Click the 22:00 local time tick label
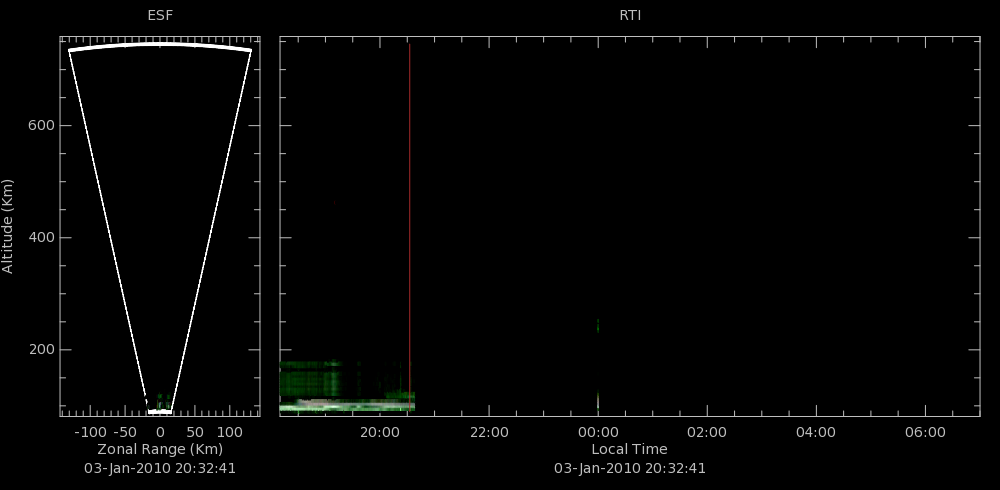The height and width of the screenshot is (490, 1000). click(489, 433)
